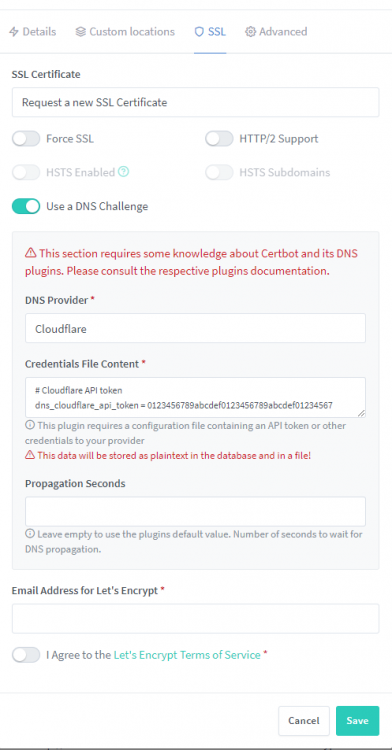
Task: Click the HSTS Enabled help question icon
Action: [123, 172]
